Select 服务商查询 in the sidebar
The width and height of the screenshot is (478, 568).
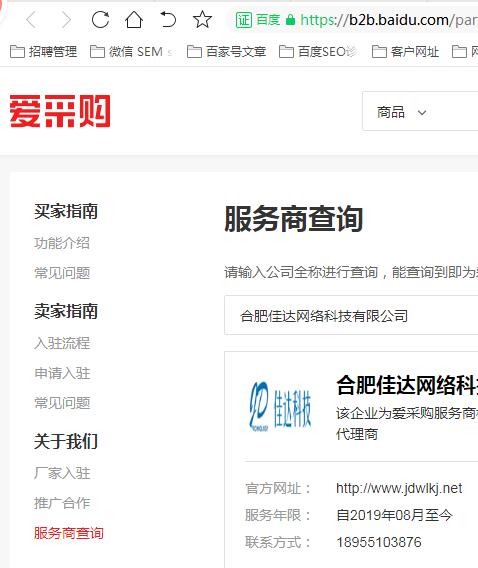69,533
